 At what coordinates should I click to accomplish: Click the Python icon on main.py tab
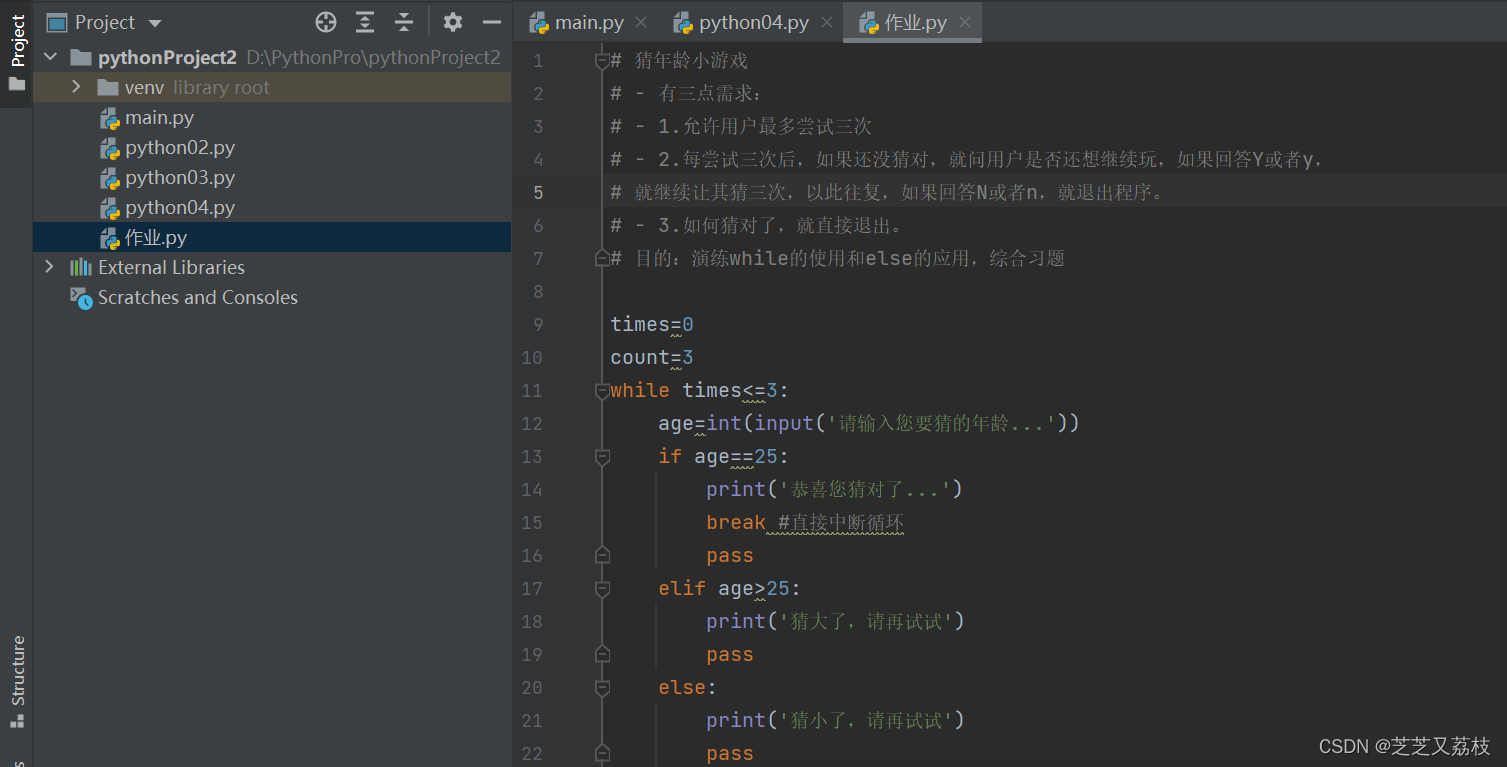point(539,23)
